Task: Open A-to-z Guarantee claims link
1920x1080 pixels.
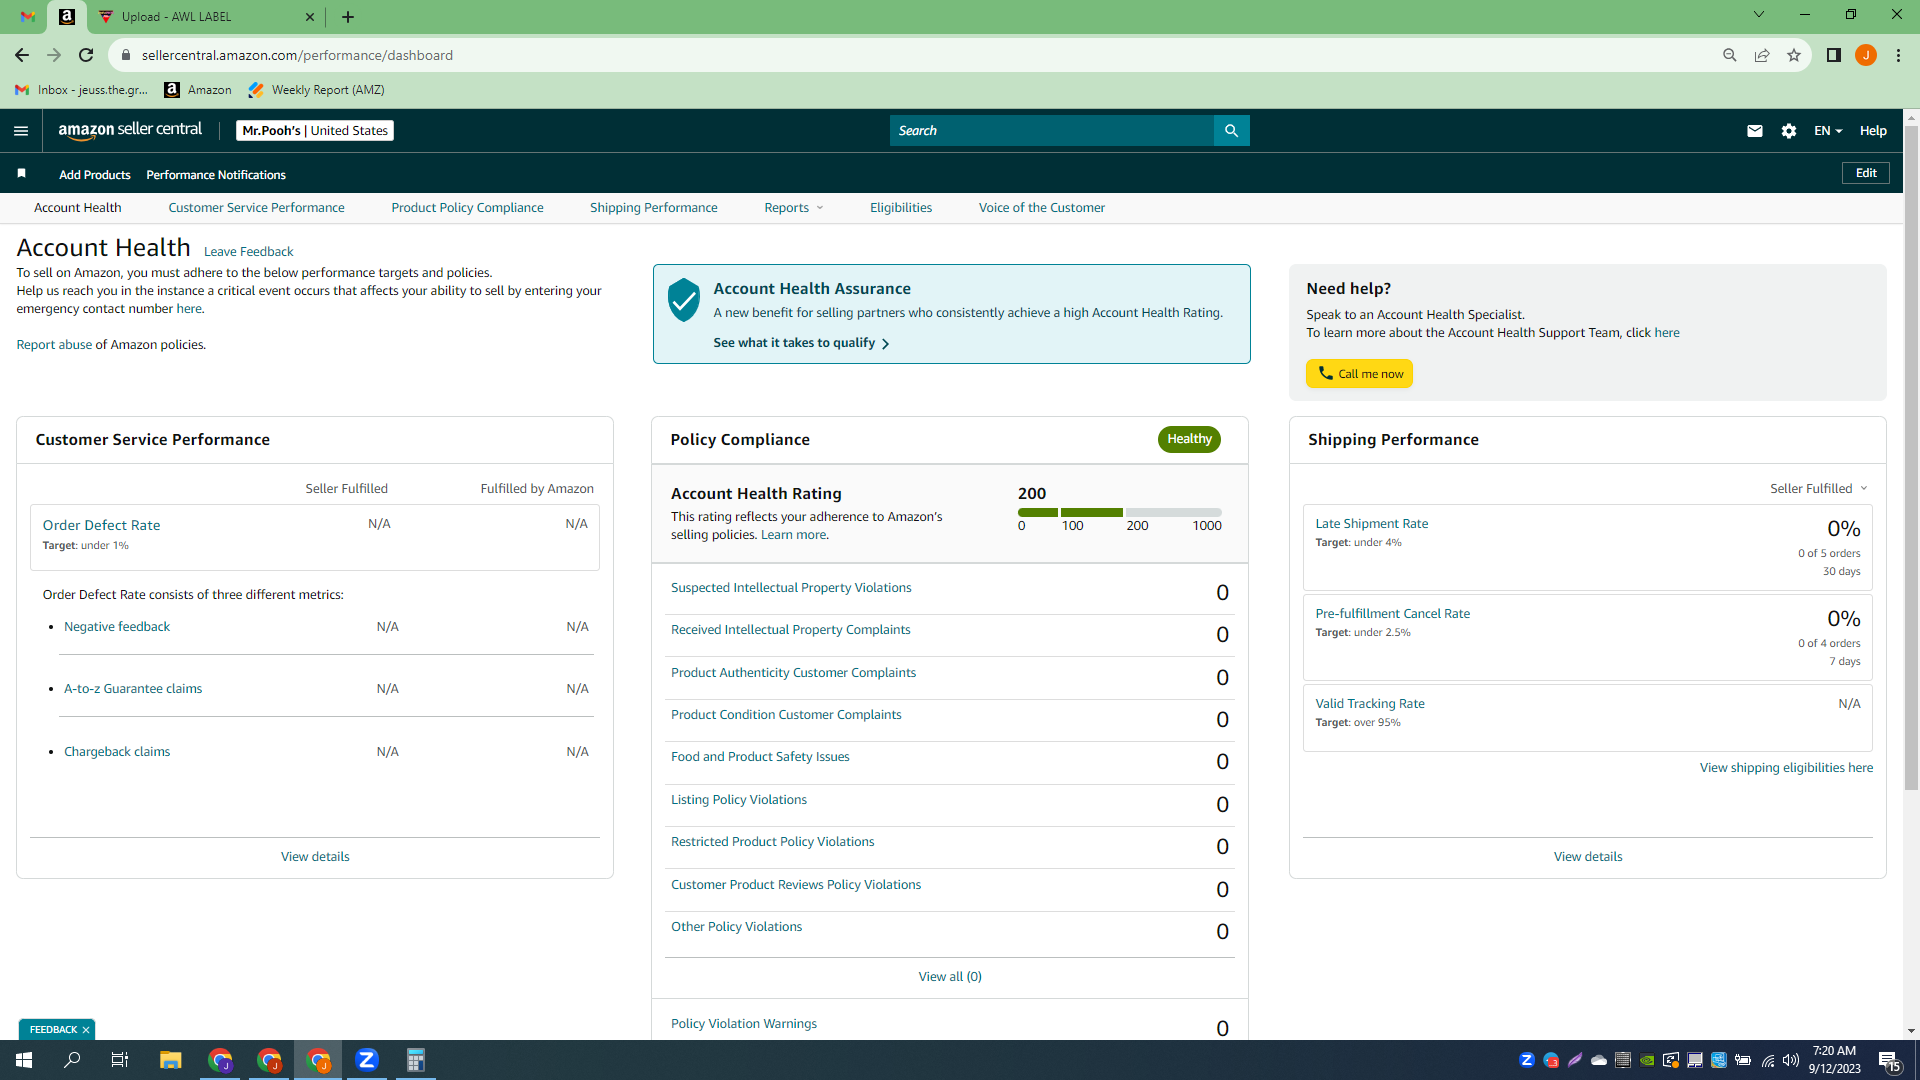Action: pos(133,689)
